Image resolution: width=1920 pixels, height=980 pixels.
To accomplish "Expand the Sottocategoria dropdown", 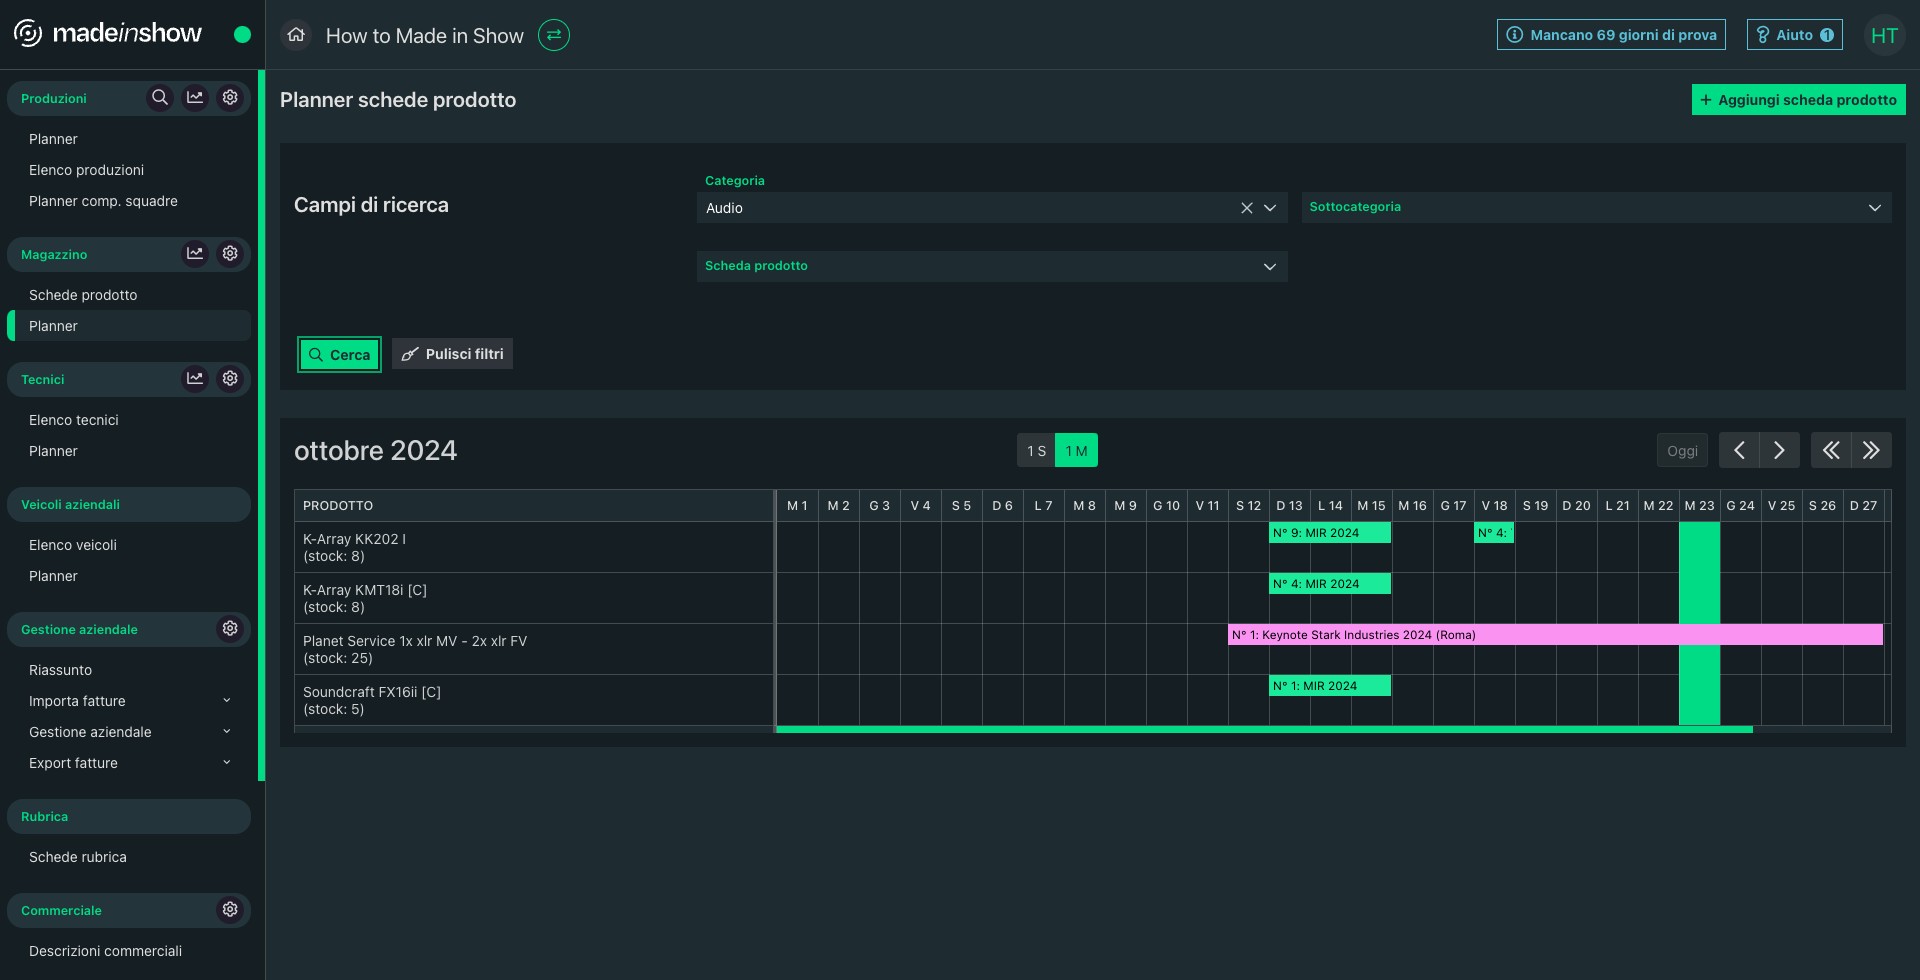I will [1596, 207].
